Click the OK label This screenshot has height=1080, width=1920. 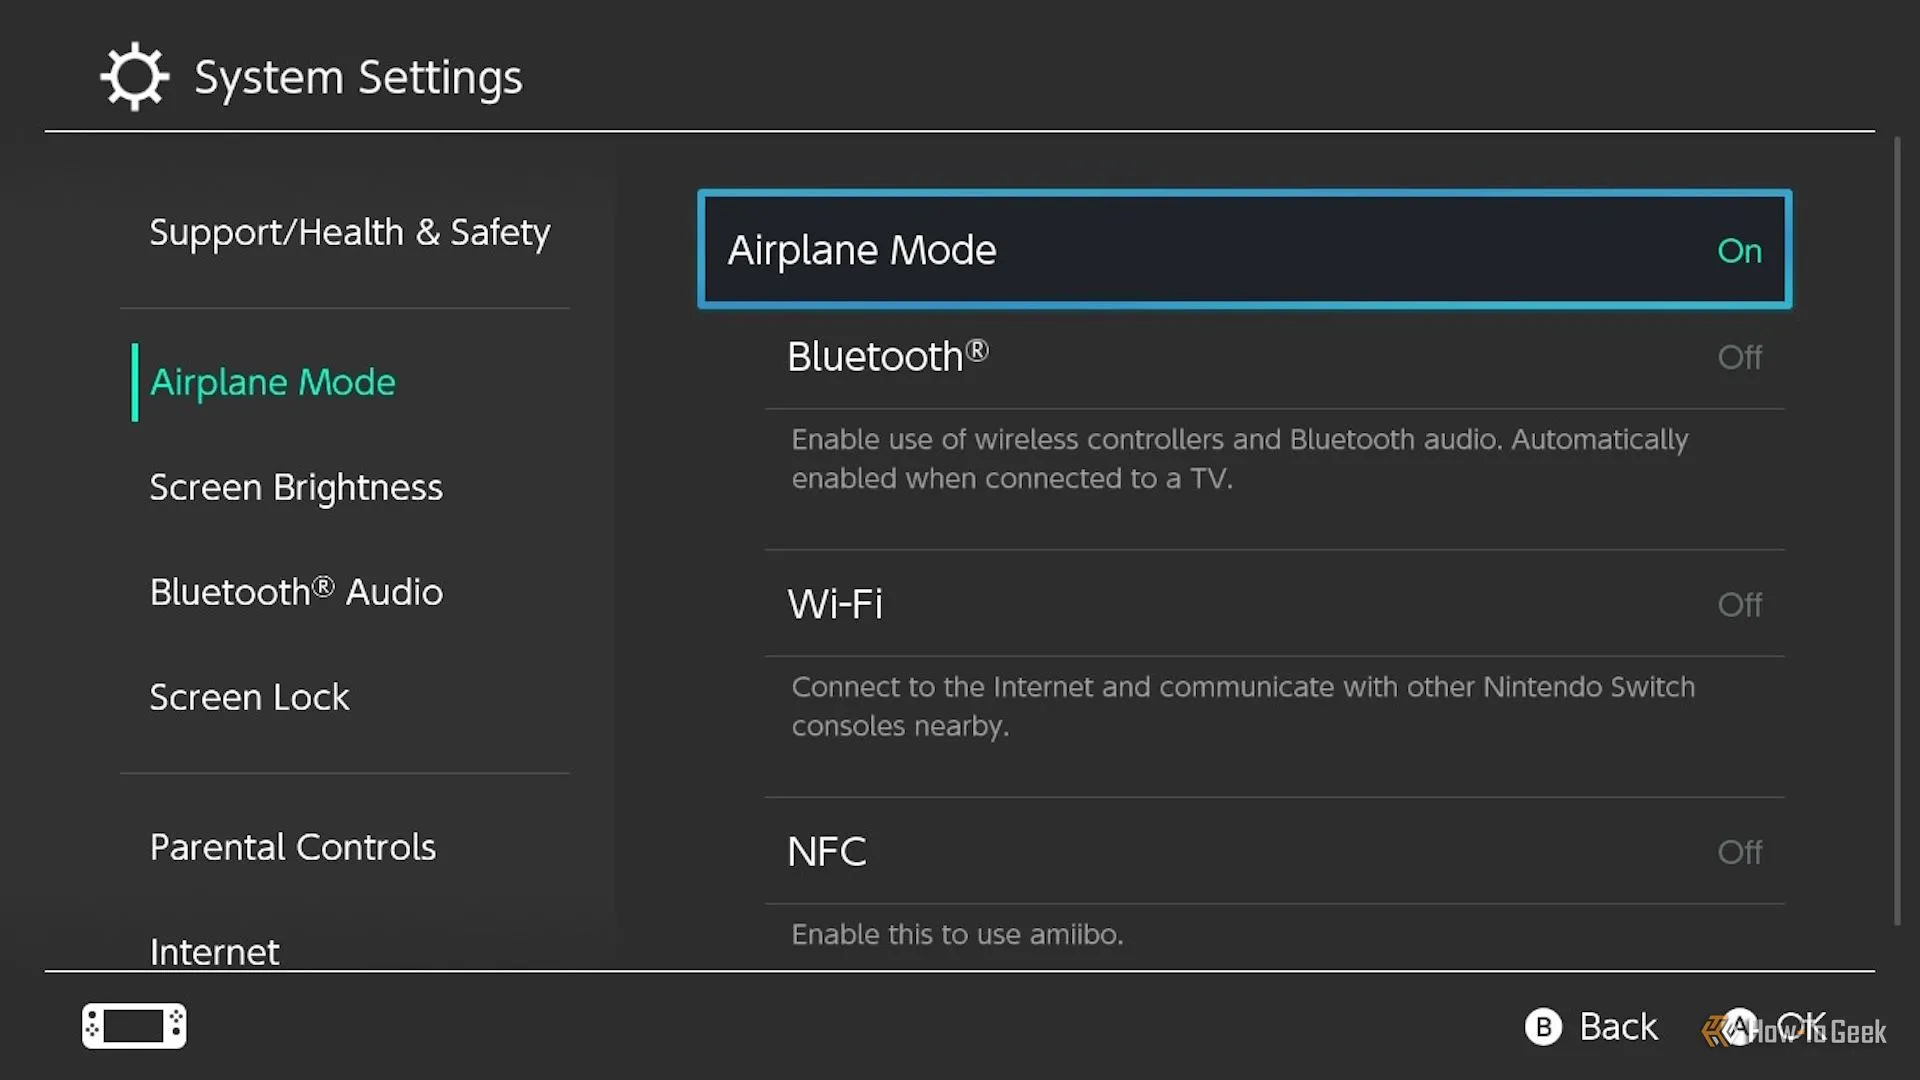click(x=1801, y=1027)
